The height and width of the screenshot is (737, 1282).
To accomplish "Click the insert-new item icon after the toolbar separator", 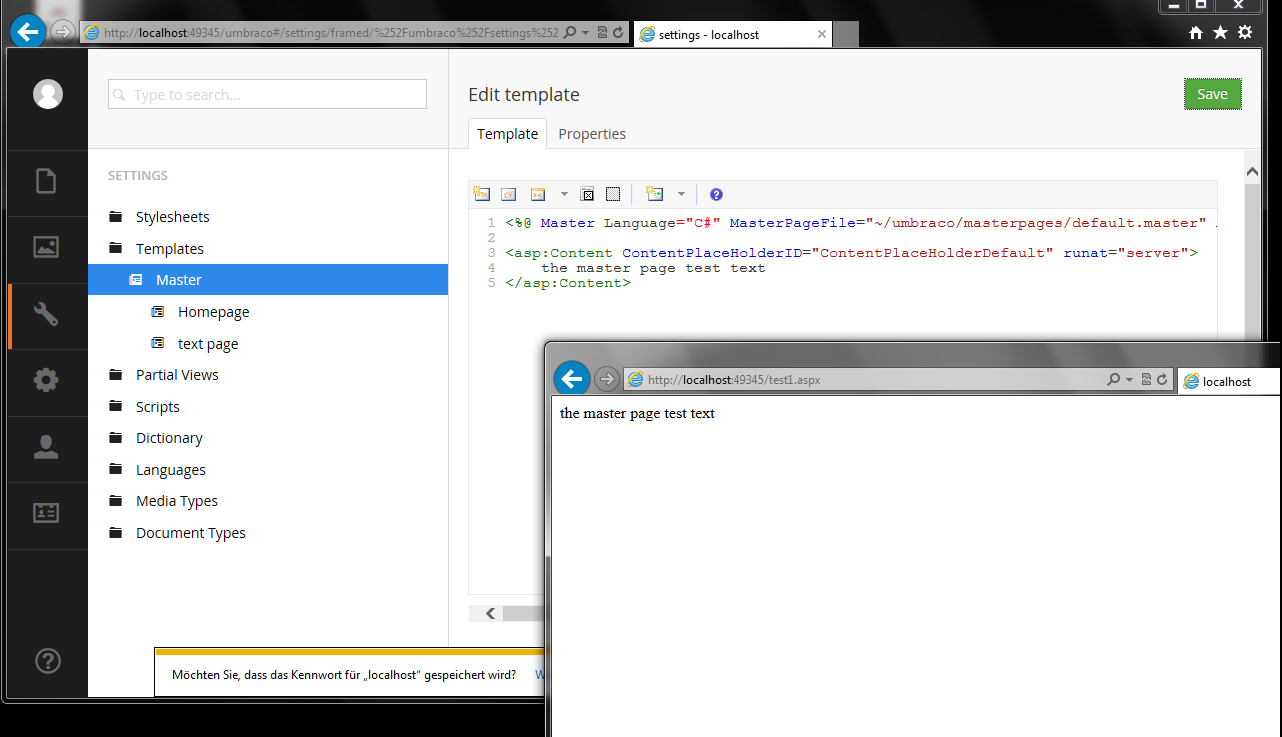I will point(655,194).
